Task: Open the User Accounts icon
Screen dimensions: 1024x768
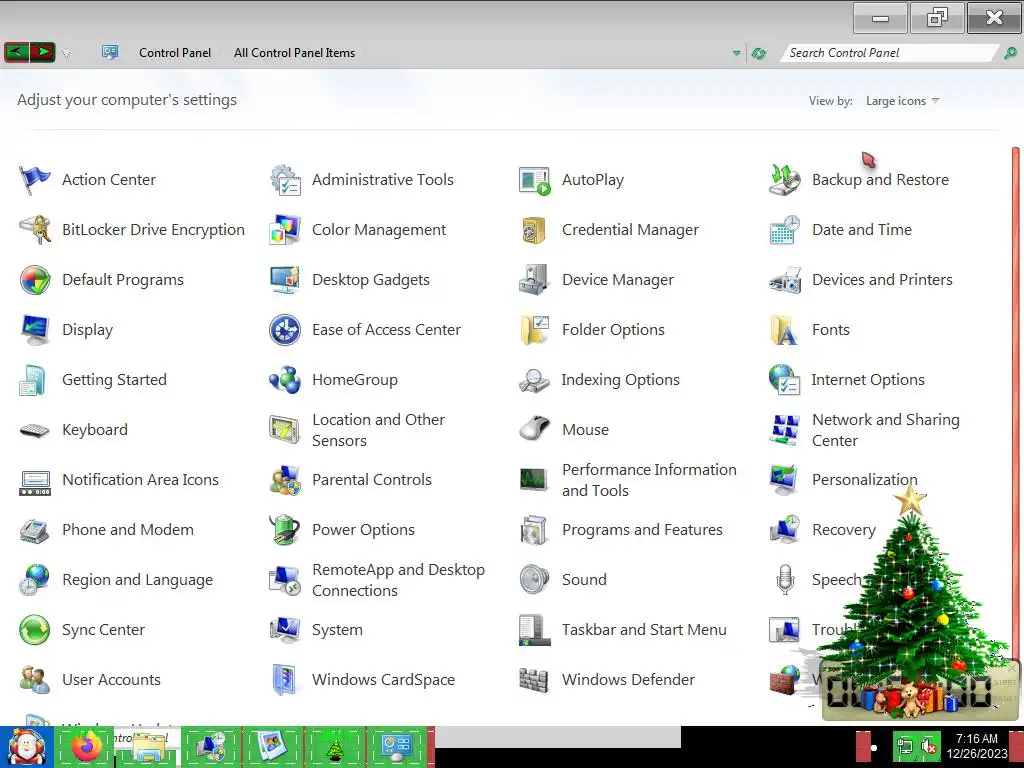Action: point(35,680)
